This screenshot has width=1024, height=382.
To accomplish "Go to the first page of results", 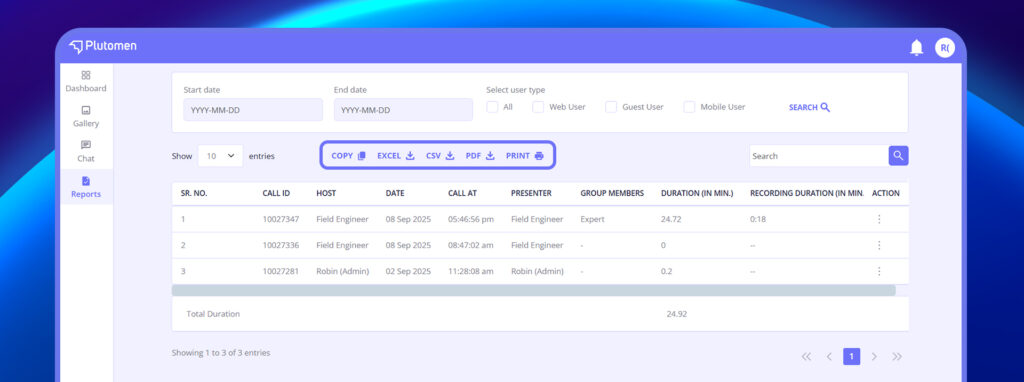I will [x=807, y=357].
